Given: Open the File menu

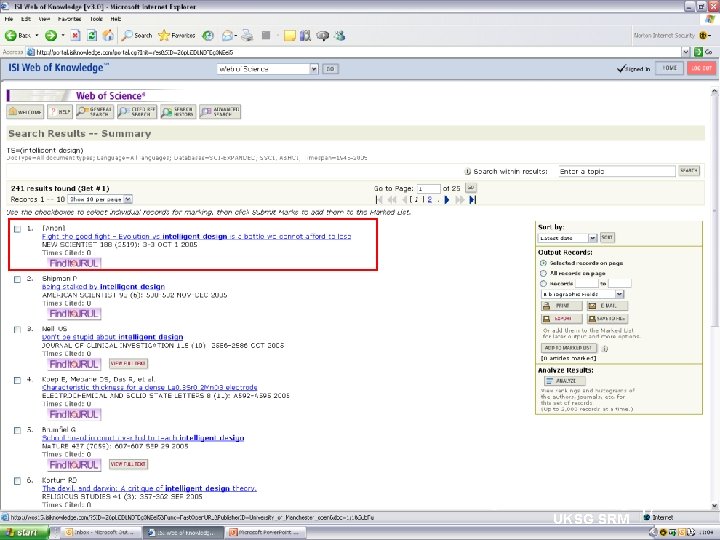Looking at the screenshot, I should point(9,19).
